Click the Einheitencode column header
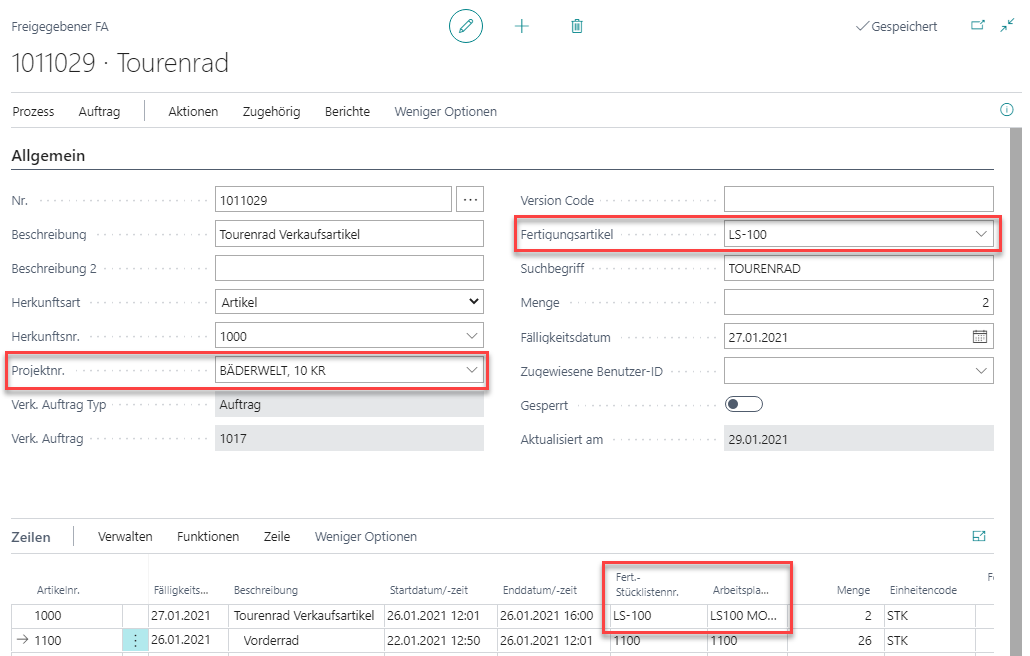 [x=923, y=590]
